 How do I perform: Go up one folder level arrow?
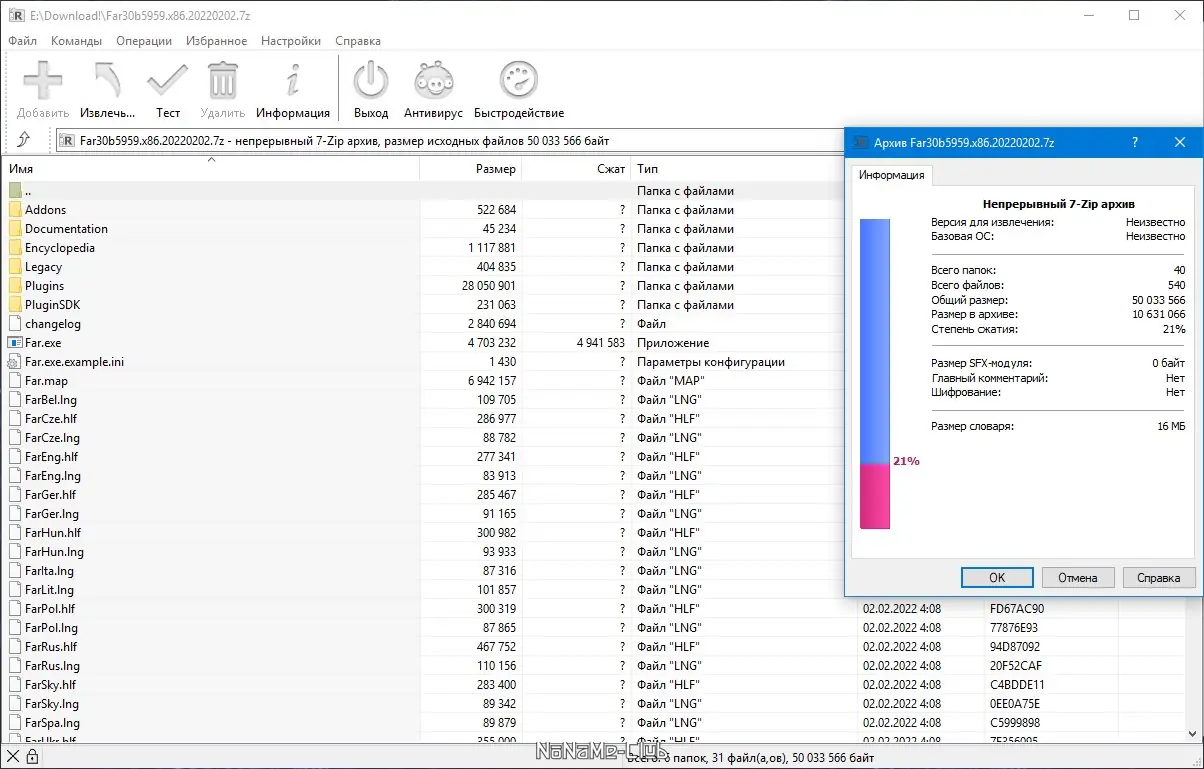coord(24,141)
